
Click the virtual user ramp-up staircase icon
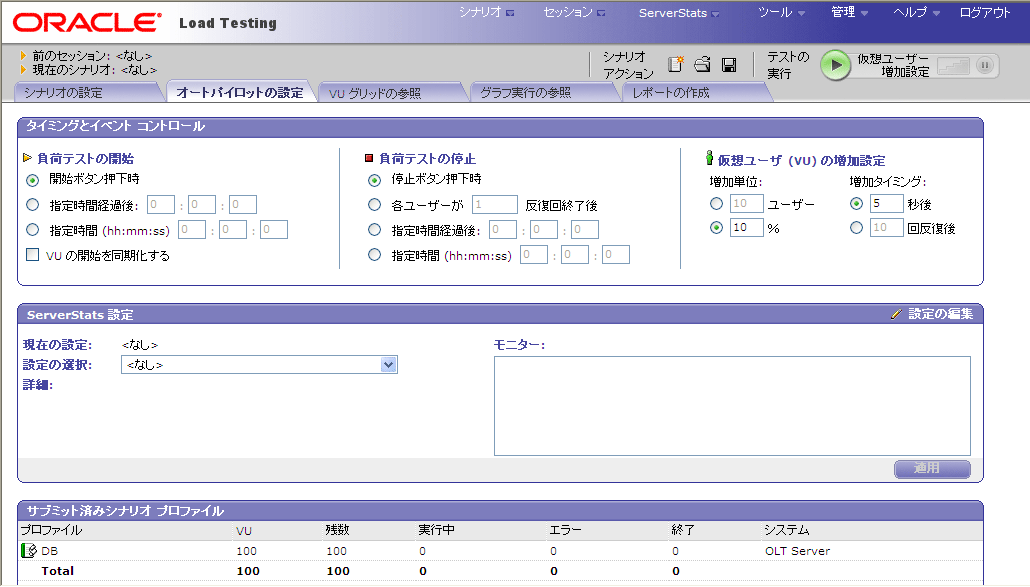[x=954, y=65]
